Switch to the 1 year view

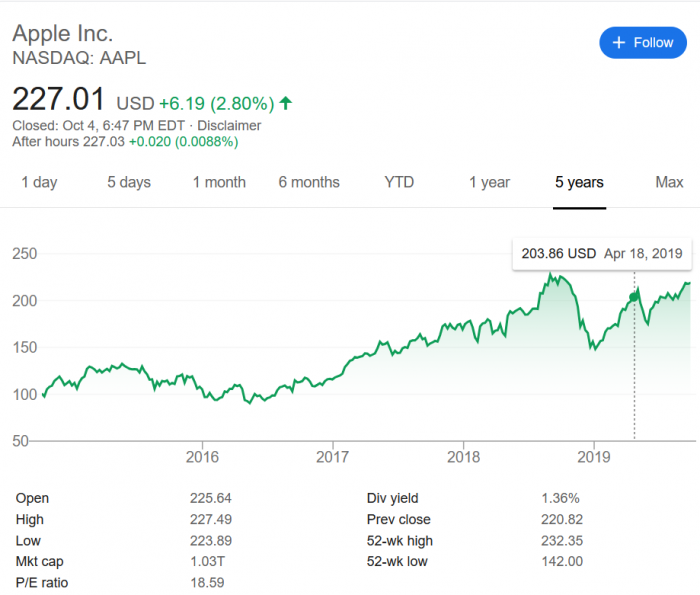click(489, 182)
